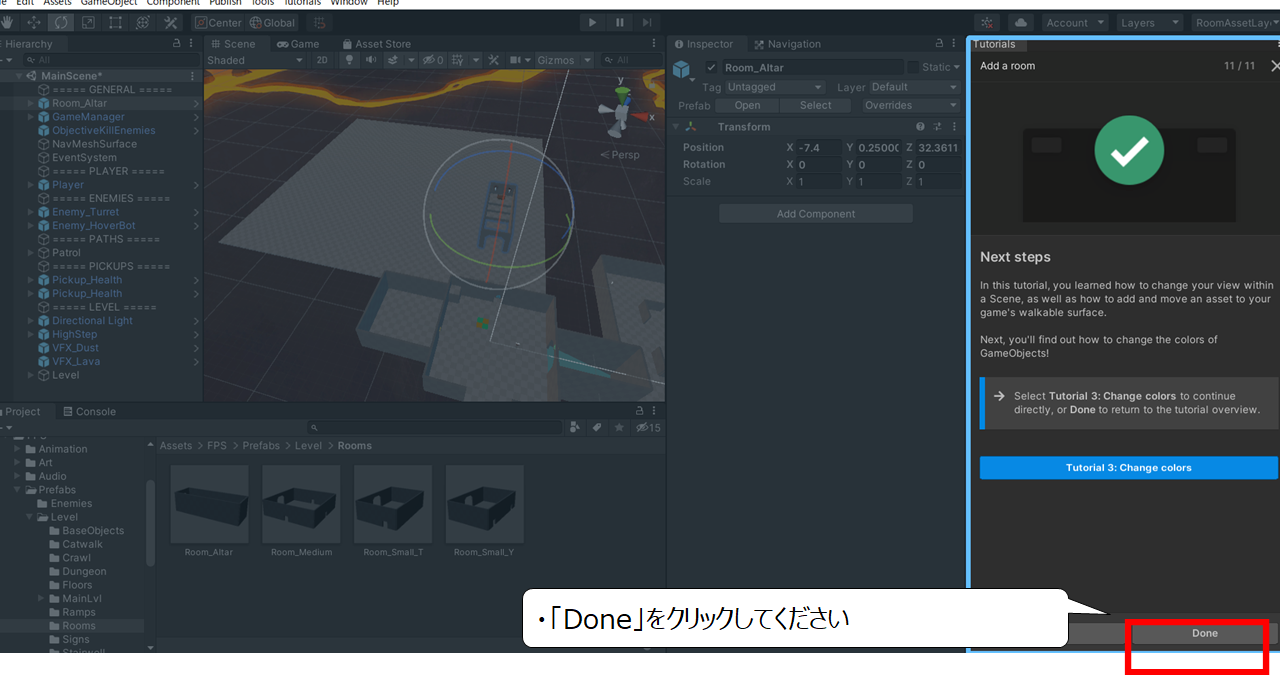
Task: Open the Collab services icon
Action: [x=988, y=22]
